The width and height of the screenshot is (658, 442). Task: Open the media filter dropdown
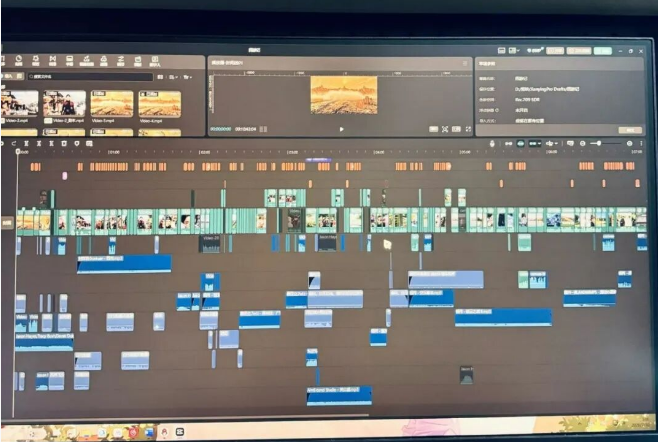pyautogui.click(x=187, y=77)
